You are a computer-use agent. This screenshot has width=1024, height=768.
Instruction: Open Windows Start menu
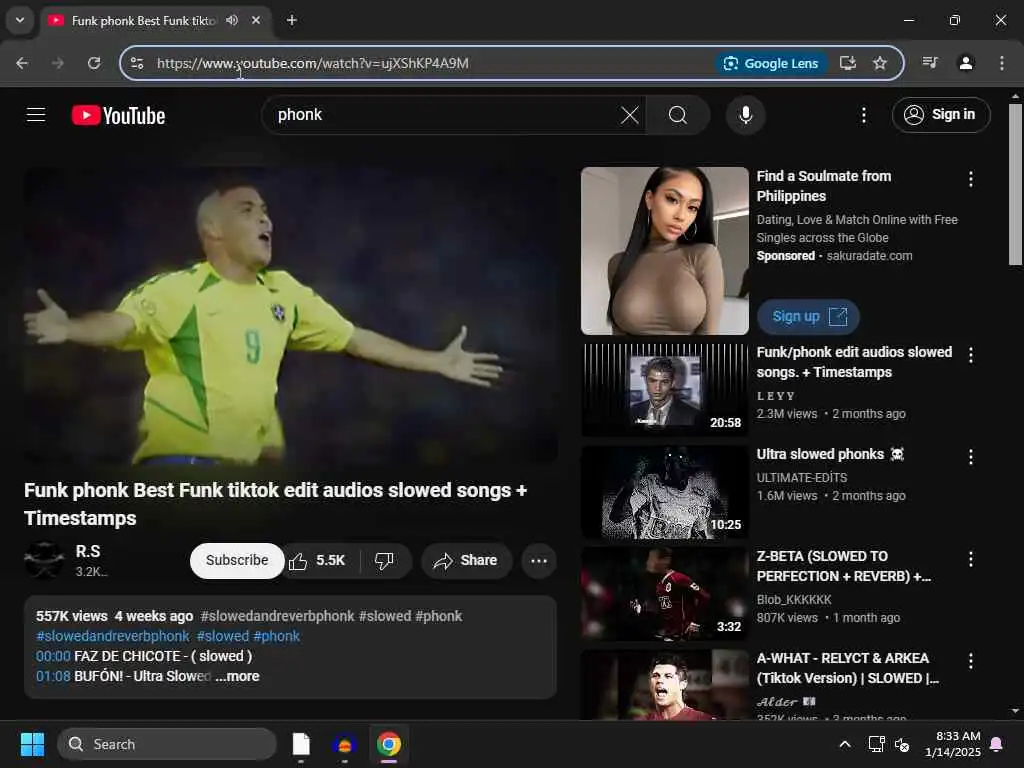point(32,744)
